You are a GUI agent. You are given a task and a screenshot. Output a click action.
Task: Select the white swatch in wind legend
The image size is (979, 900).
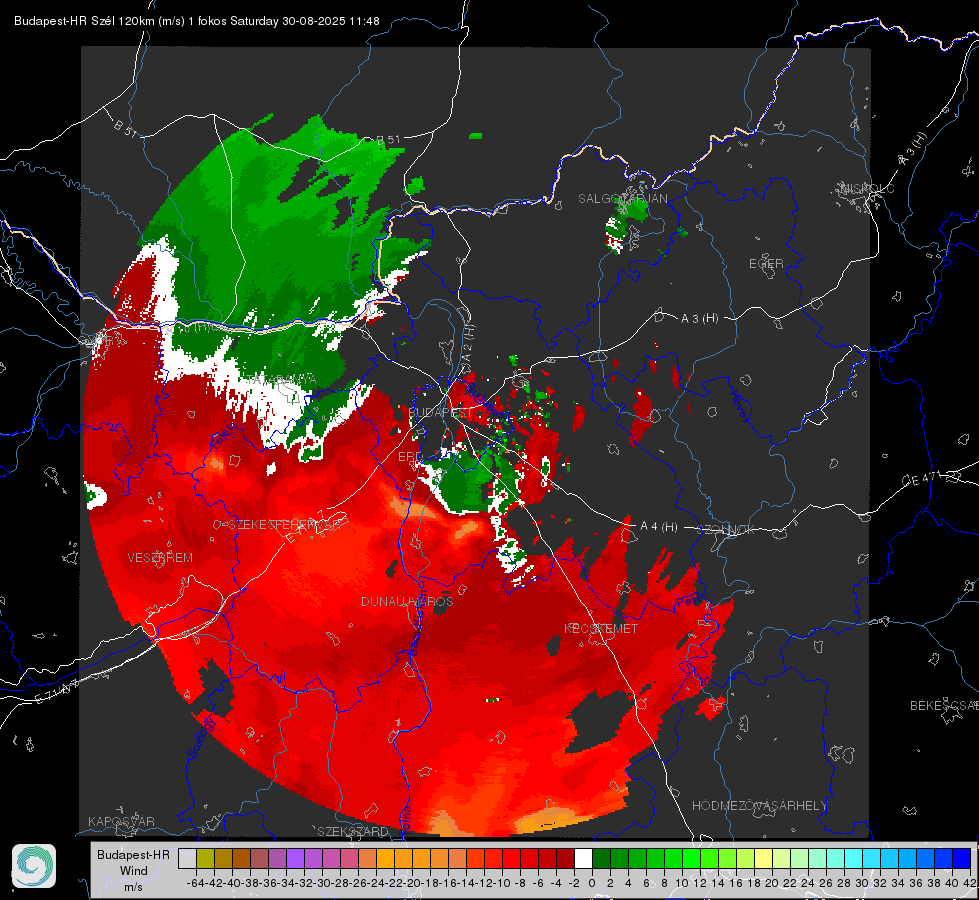(583, 858)
